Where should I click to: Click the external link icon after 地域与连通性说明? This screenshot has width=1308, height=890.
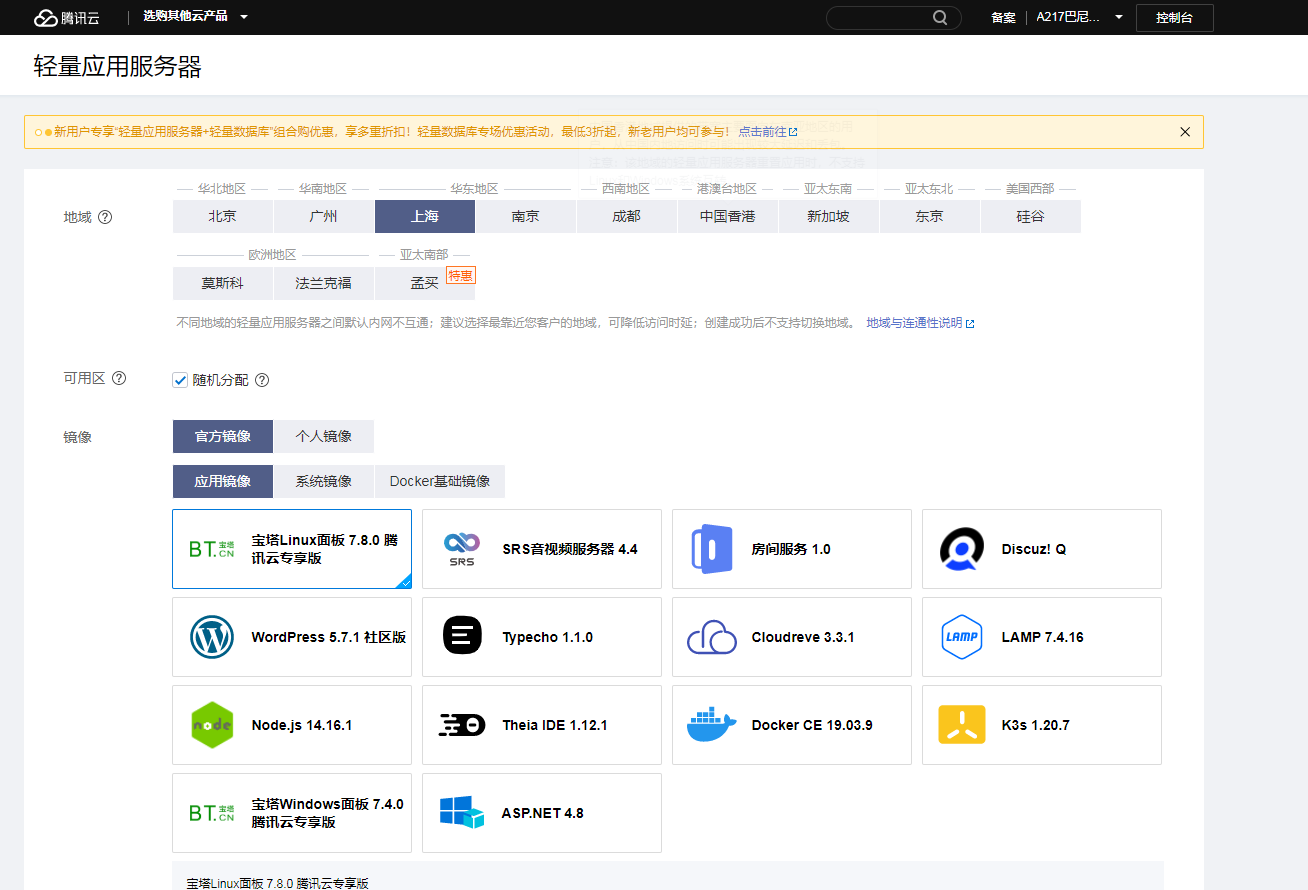(970, 323)
